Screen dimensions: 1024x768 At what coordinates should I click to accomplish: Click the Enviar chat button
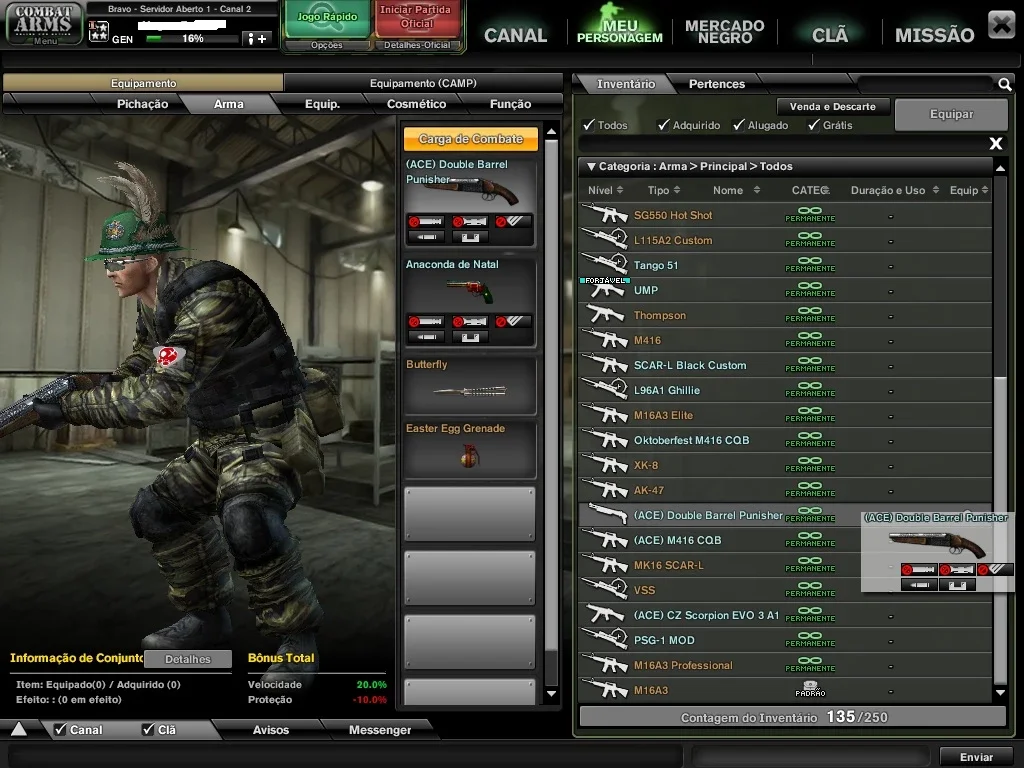point(976,757)
